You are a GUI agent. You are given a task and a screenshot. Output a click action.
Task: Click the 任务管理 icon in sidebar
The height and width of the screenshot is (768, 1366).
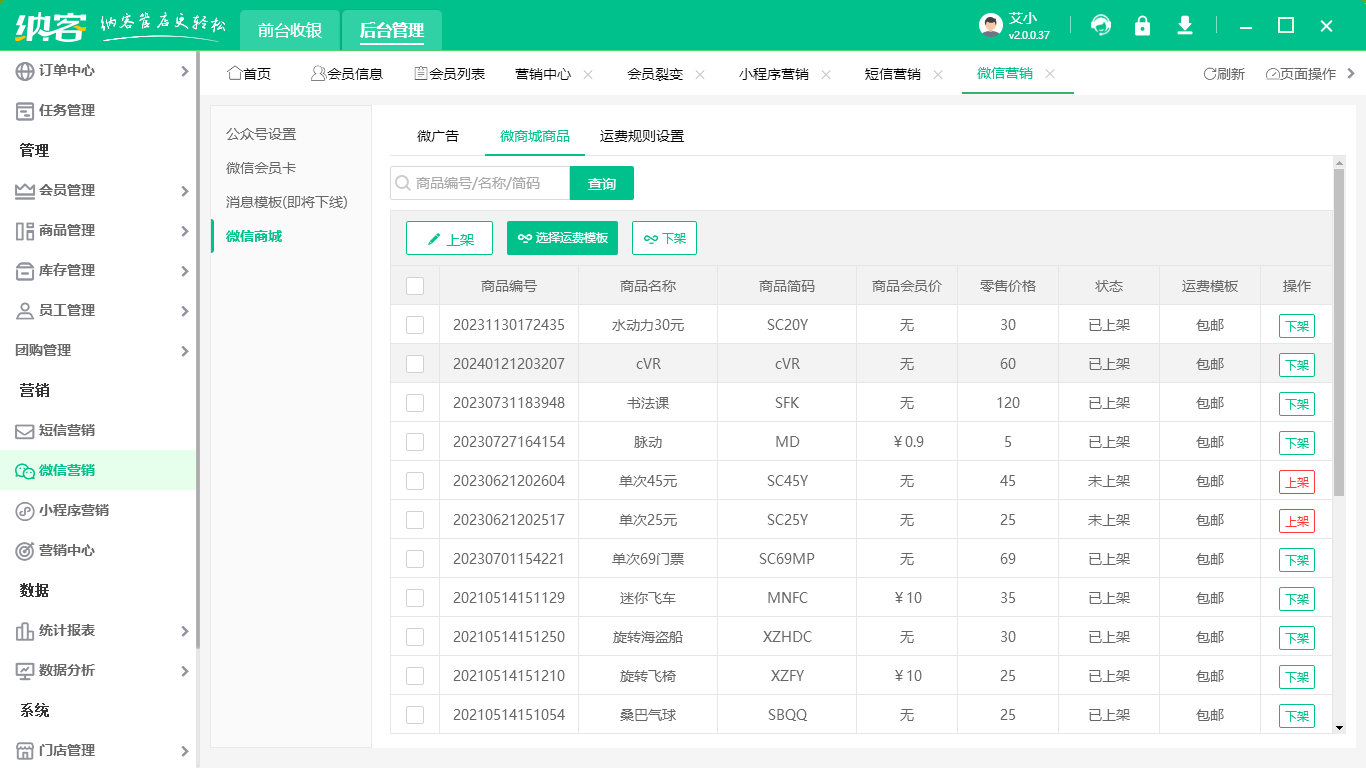pos(25,111)
